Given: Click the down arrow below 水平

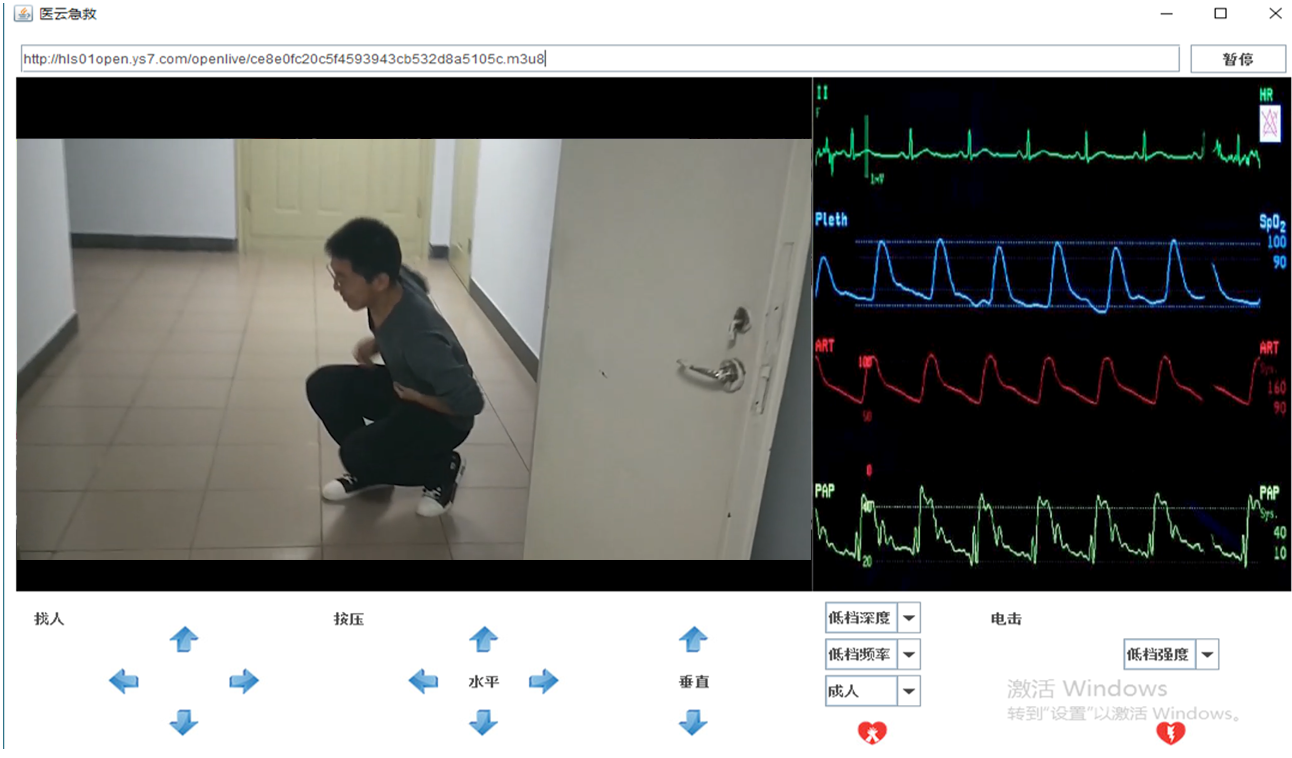Looking at the screenshot, I should coord(484,721).
